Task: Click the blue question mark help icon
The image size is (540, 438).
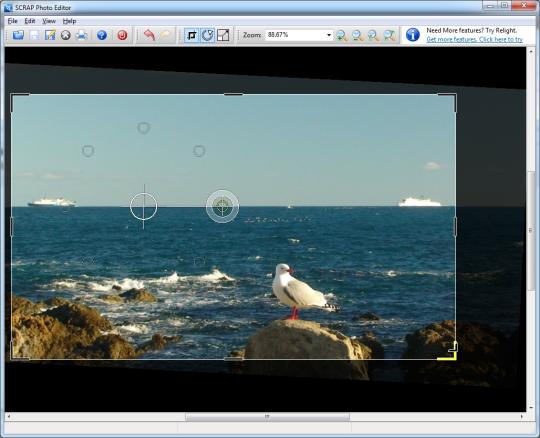Action: click(102, 35)
